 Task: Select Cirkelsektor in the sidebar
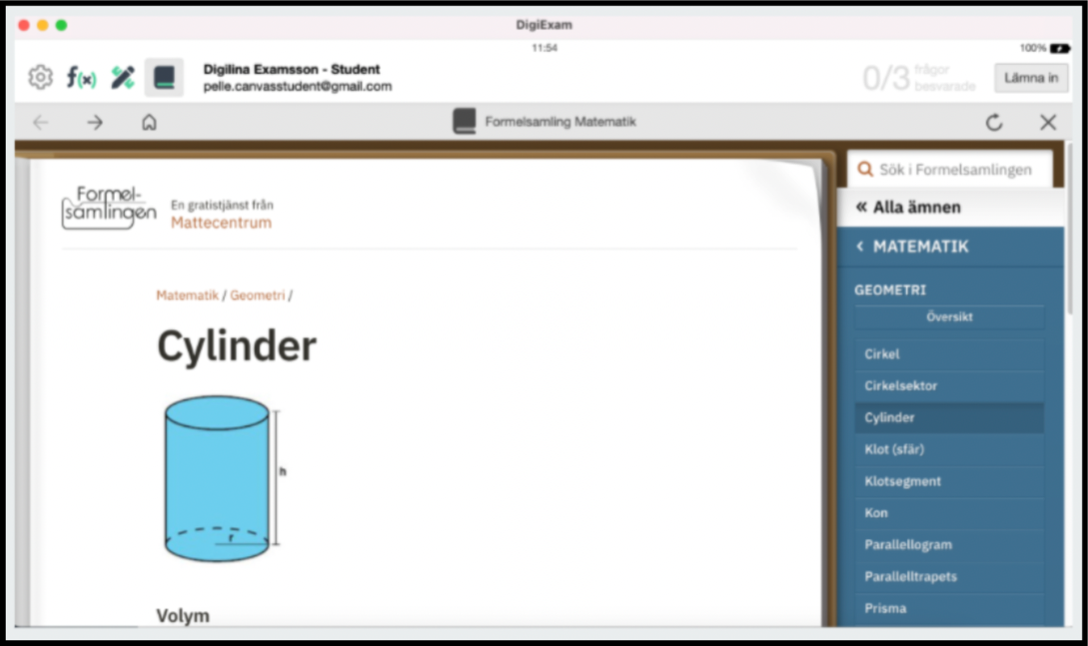point(949,386)
